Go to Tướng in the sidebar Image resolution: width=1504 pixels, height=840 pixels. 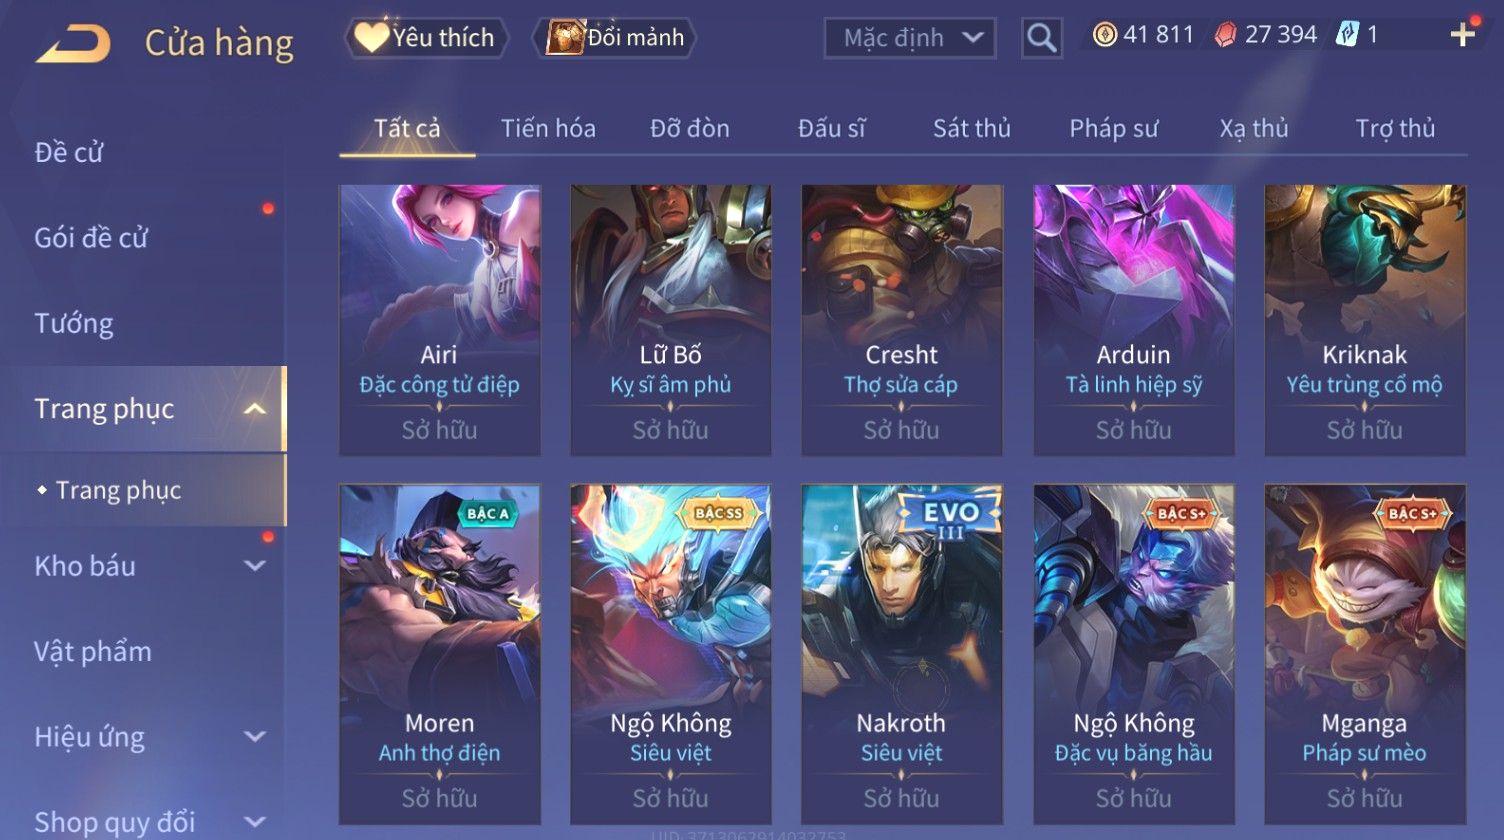coord(74,324)
